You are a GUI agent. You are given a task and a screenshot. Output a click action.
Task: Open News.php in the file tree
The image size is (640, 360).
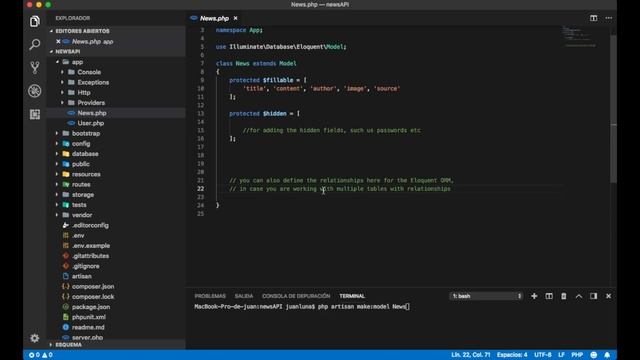tap(92, 113)
